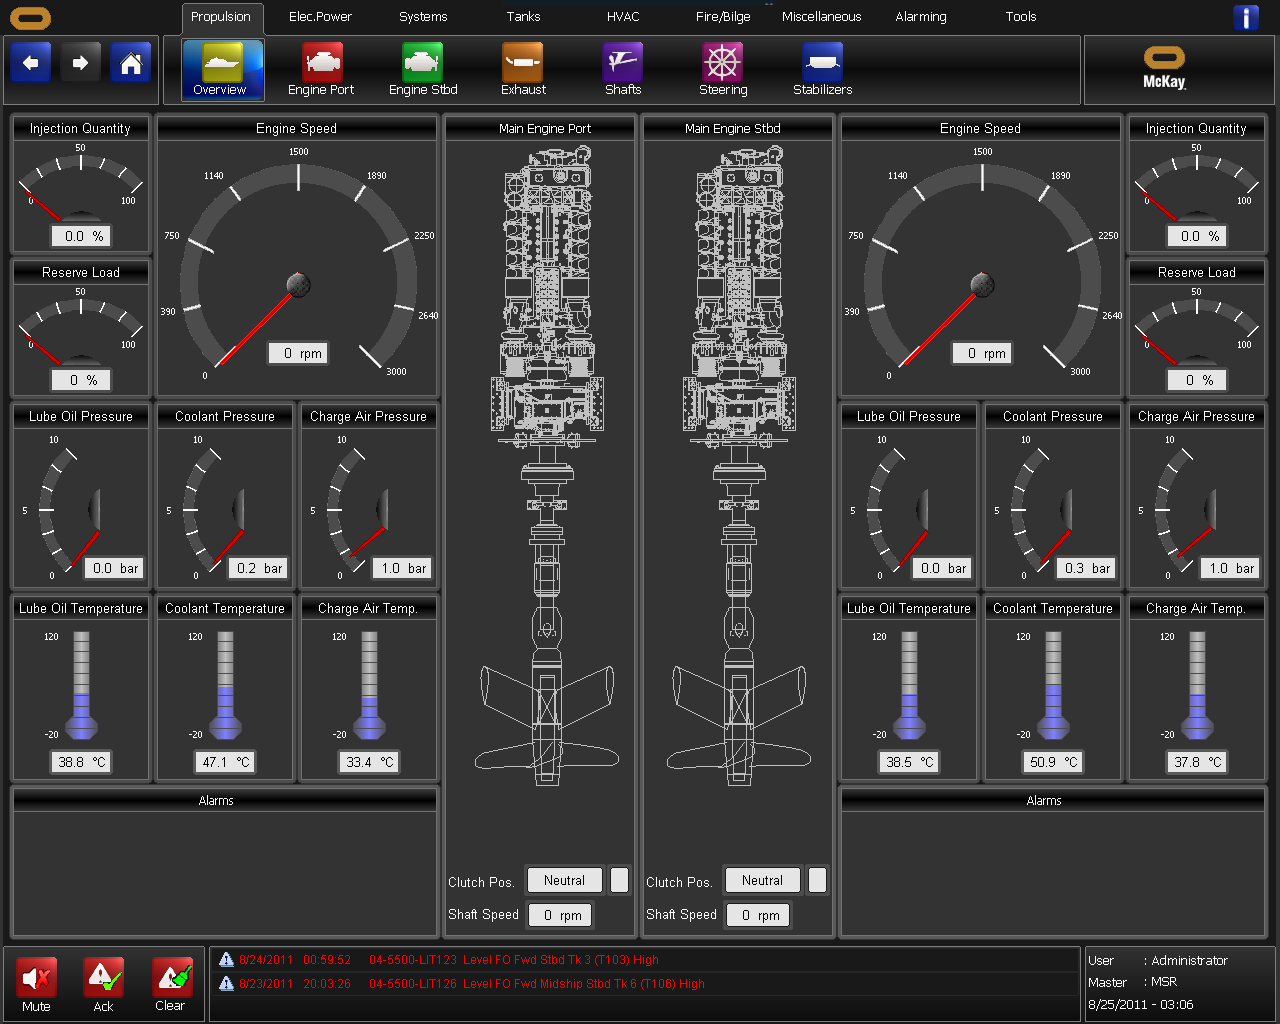This screenshot has width=1280, height=1024.
Task: Go to the home screen
Action: pos(131,61)
